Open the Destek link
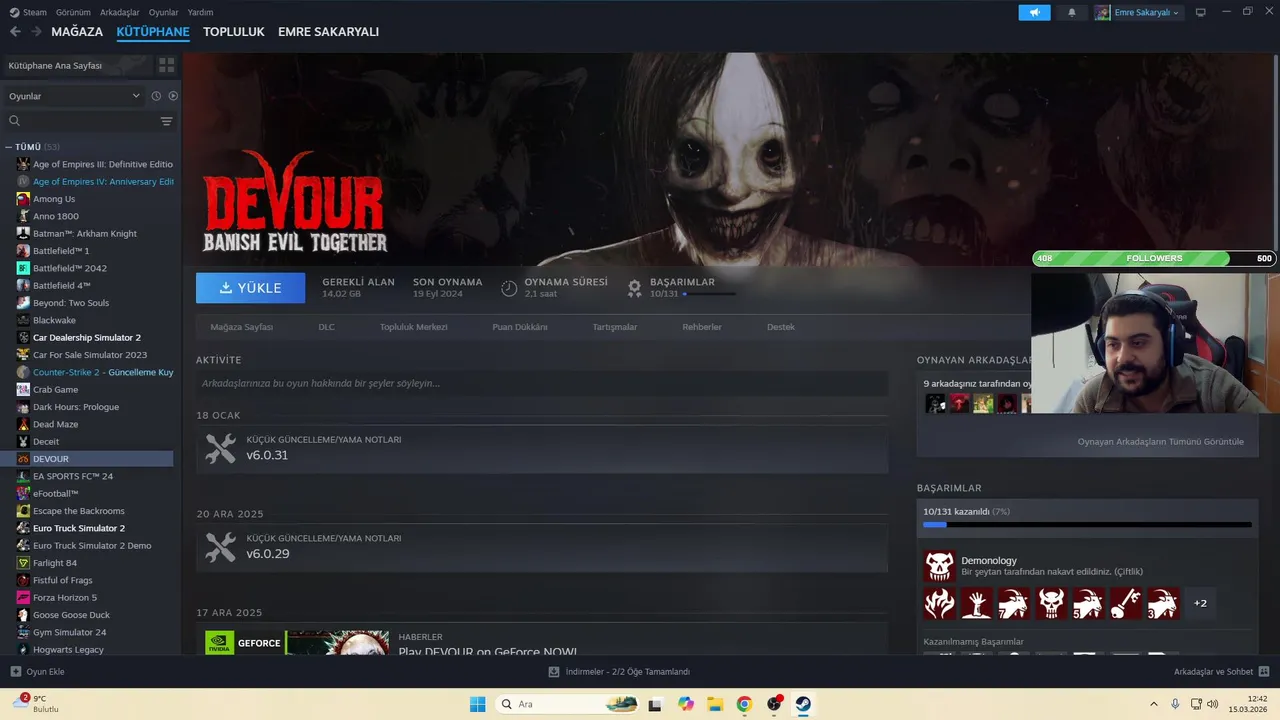This screenshot has height=720, width=1280. pos(781,327)
